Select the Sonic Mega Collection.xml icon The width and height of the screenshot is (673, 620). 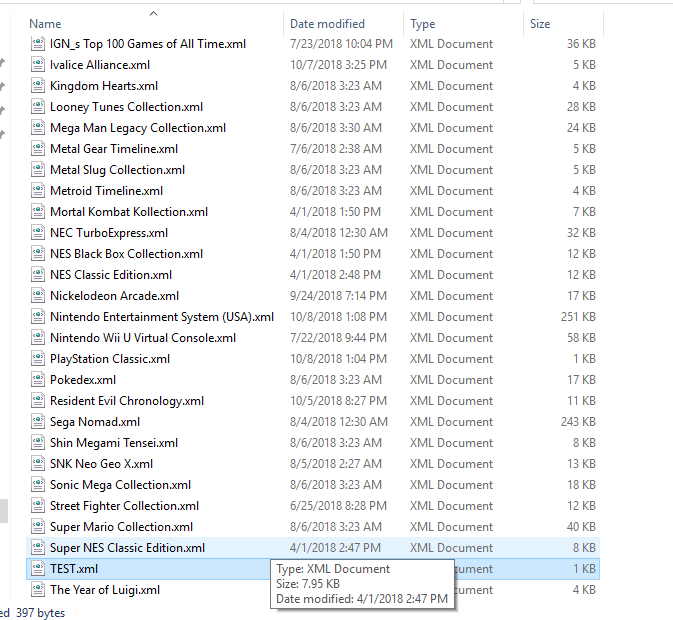pos(38,485)
